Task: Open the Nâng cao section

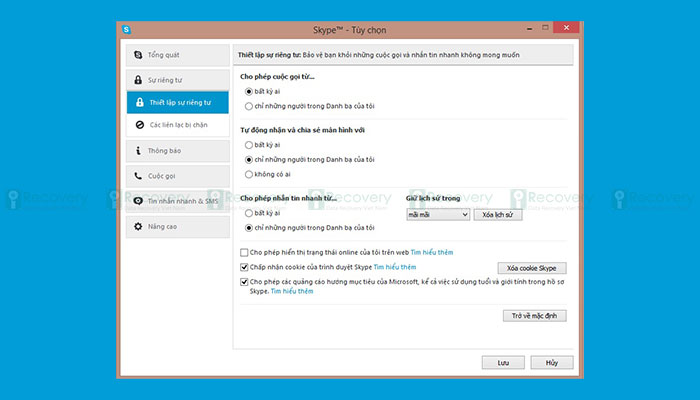Action: click(x=178, y=226)
